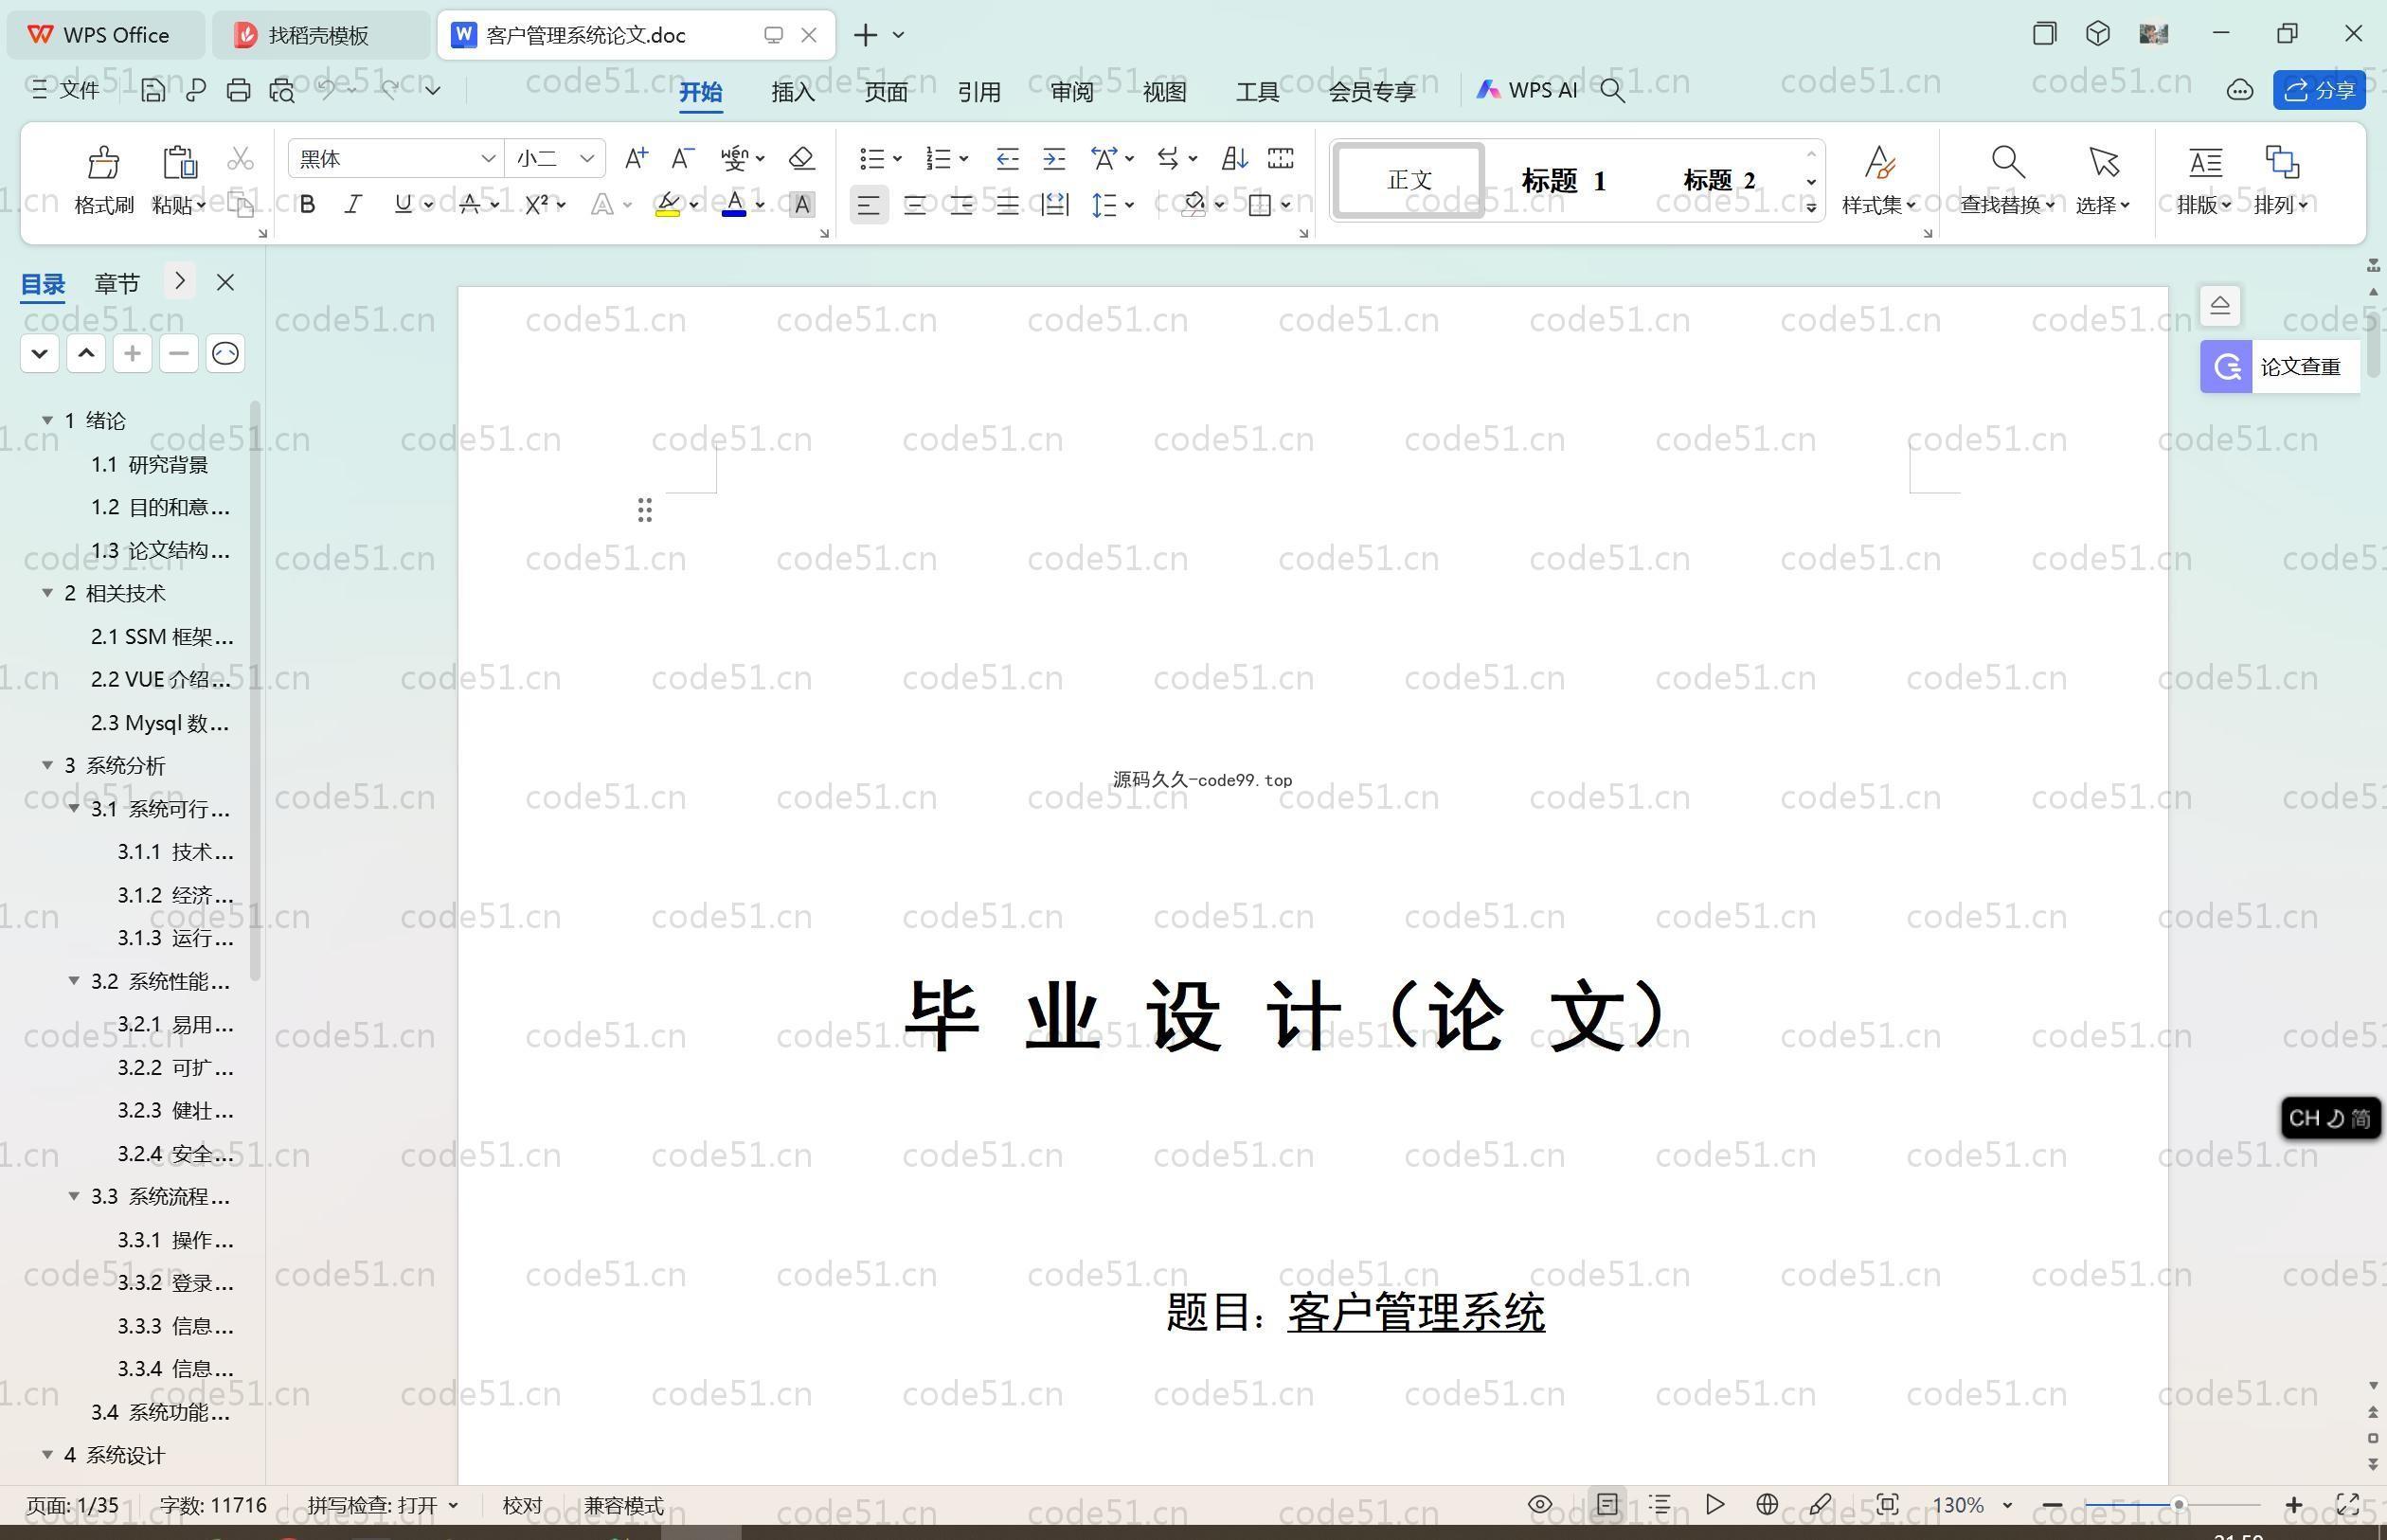2387x1540 pixels.
Task: Open spelling check (拼写检查) dropdown
Action: click(x=454, y=1505)
